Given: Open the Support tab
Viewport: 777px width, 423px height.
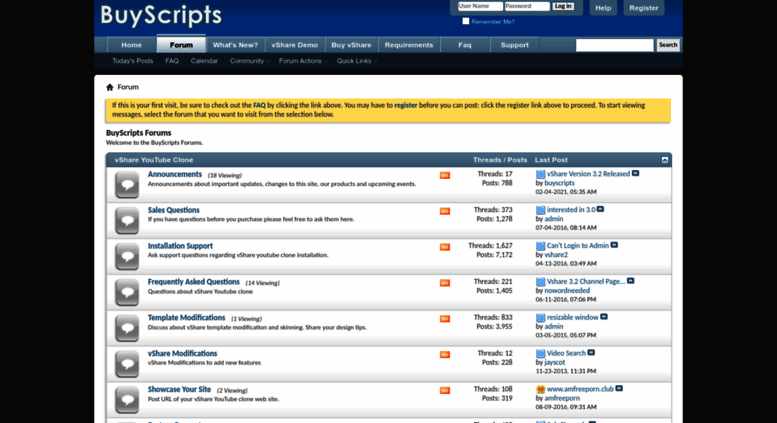Looking at the screenshot, I should pyautogui.click(x=514, y=45).
